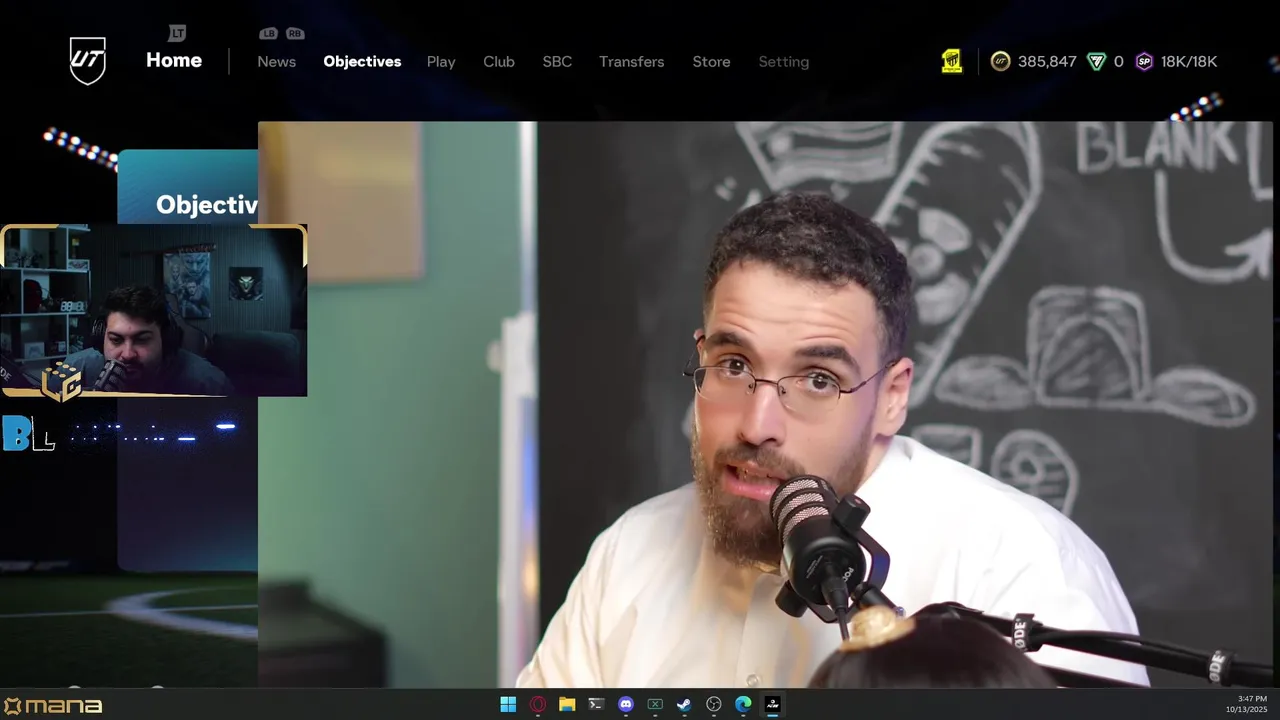This screenshot has height=720, width=1280.
Task: Click the FC points value 0
Action: pos(1118,62)
